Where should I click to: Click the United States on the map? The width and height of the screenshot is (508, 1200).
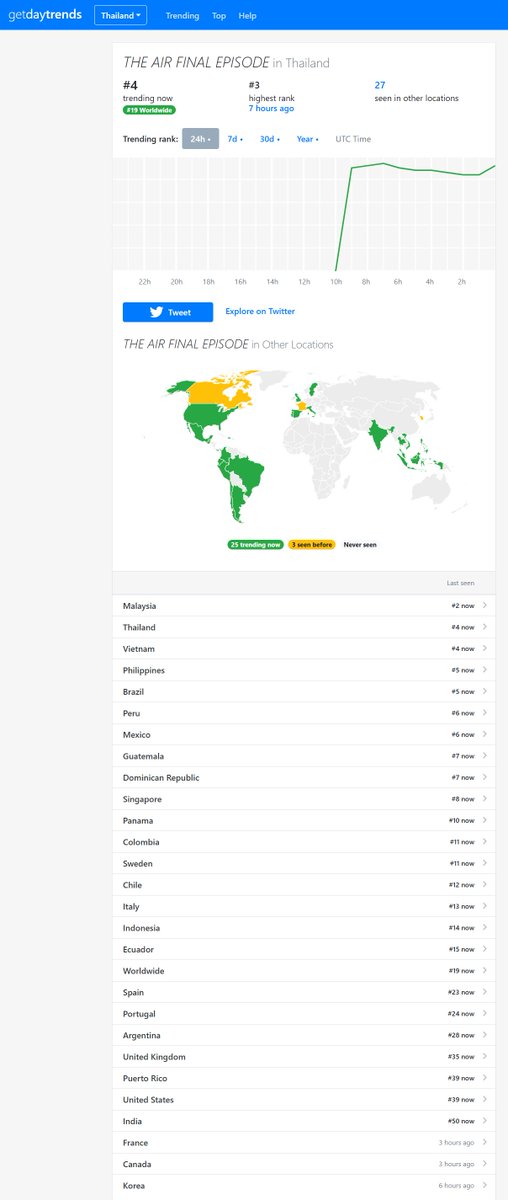click(x=208, y=414)
